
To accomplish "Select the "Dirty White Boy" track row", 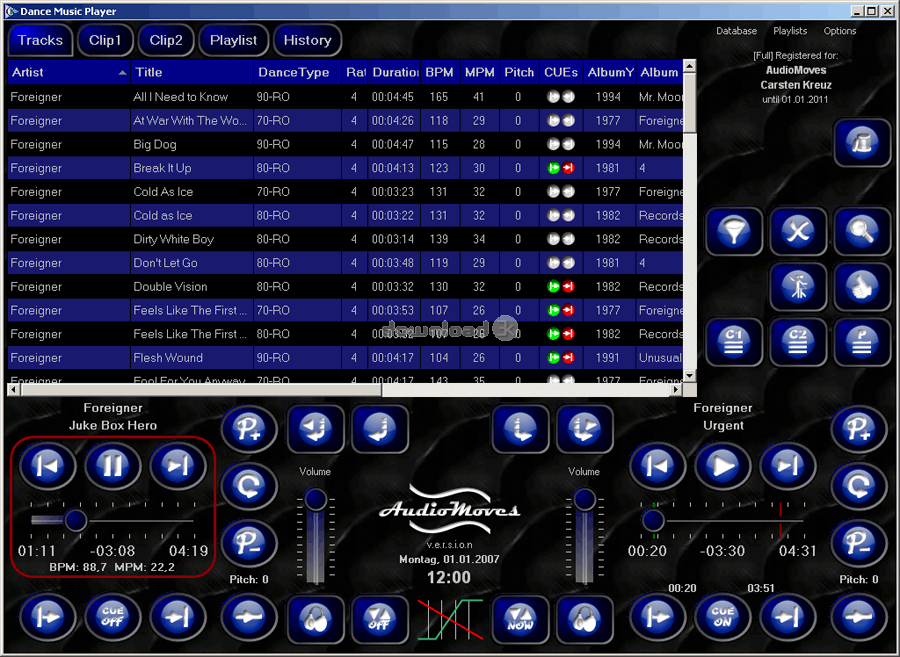I will [346, 239].
